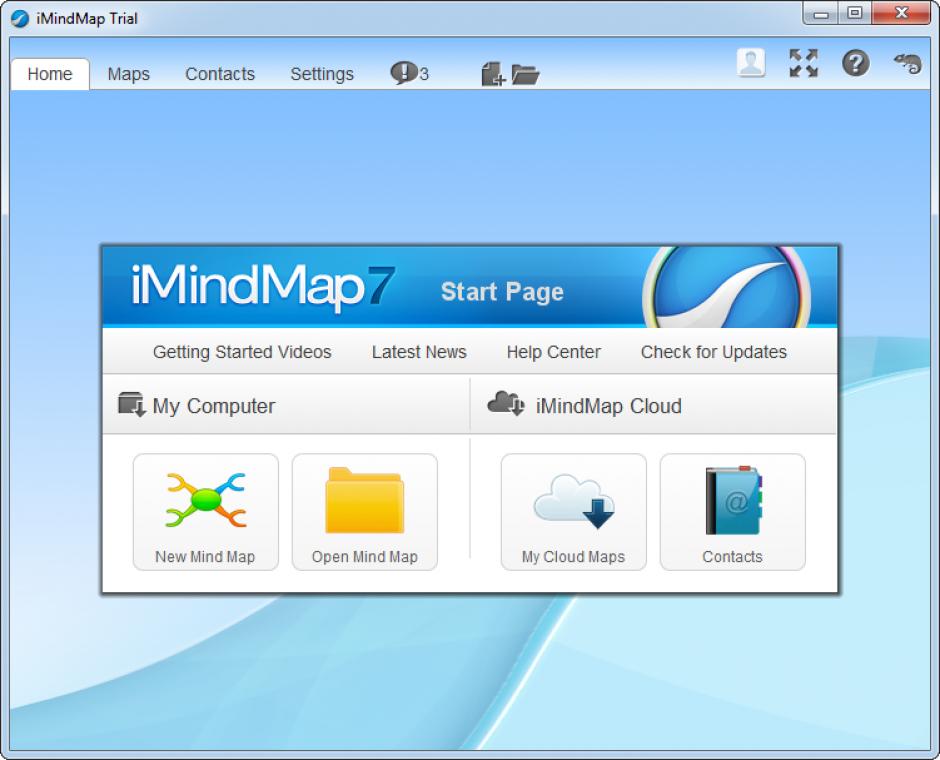Click the My Computer section heading
This screenshot has width=940, height=760.
click(214, 406)
